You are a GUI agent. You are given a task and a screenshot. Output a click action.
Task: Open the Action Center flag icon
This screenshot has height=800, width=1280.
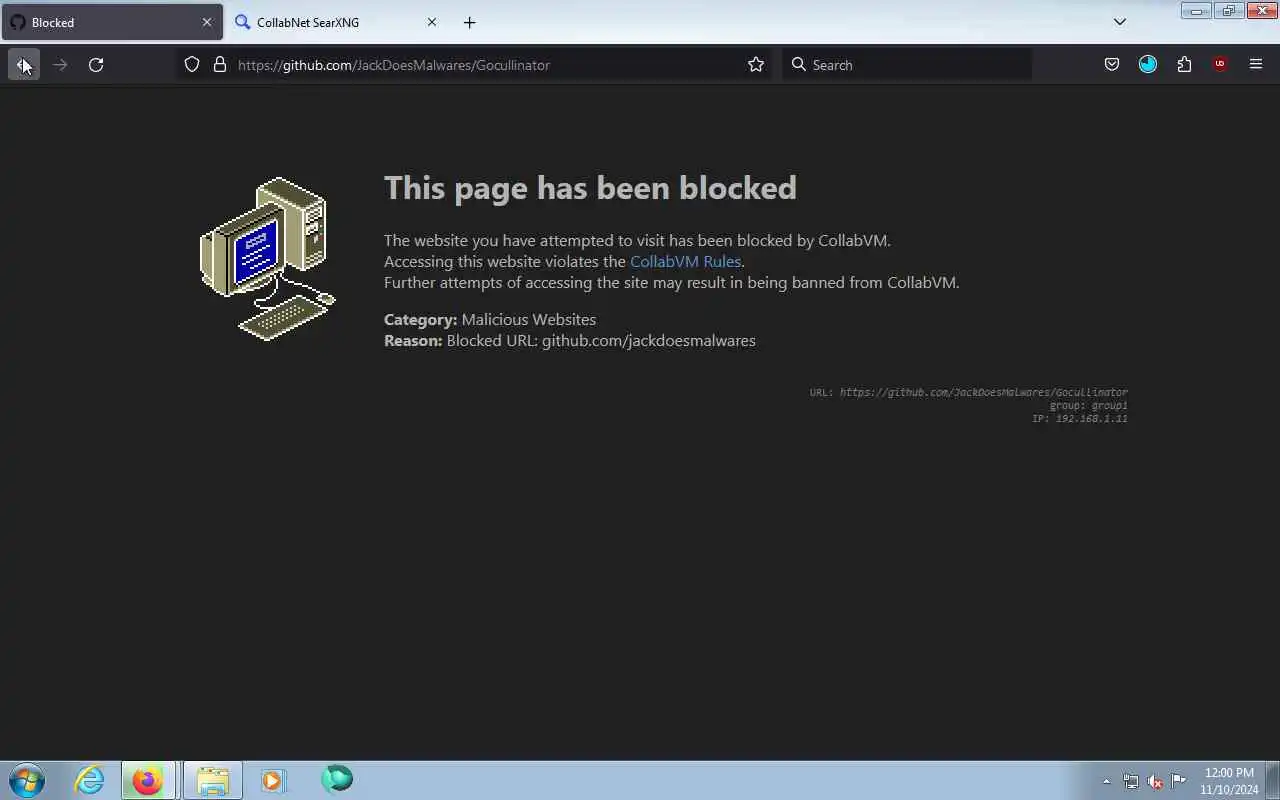point(1179,781)
